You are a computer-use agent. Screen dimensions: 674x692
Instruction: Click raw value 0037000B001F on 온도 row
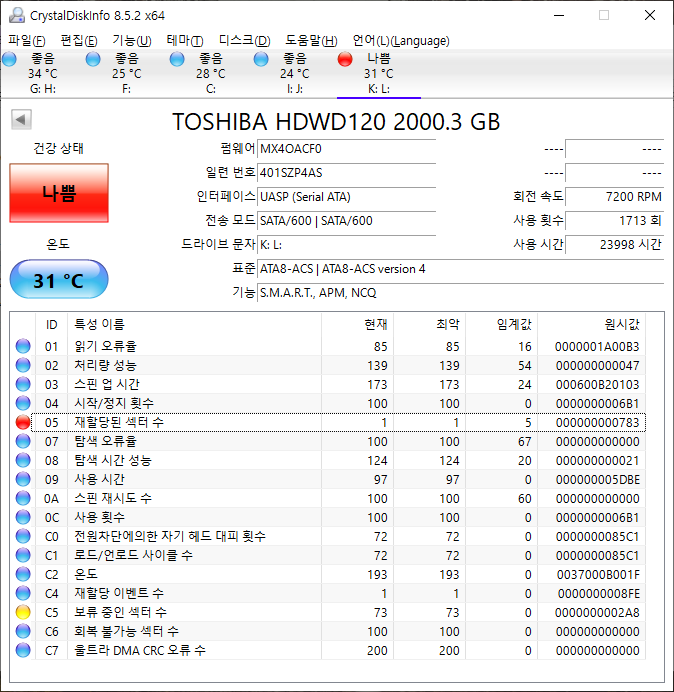[598, 574]
